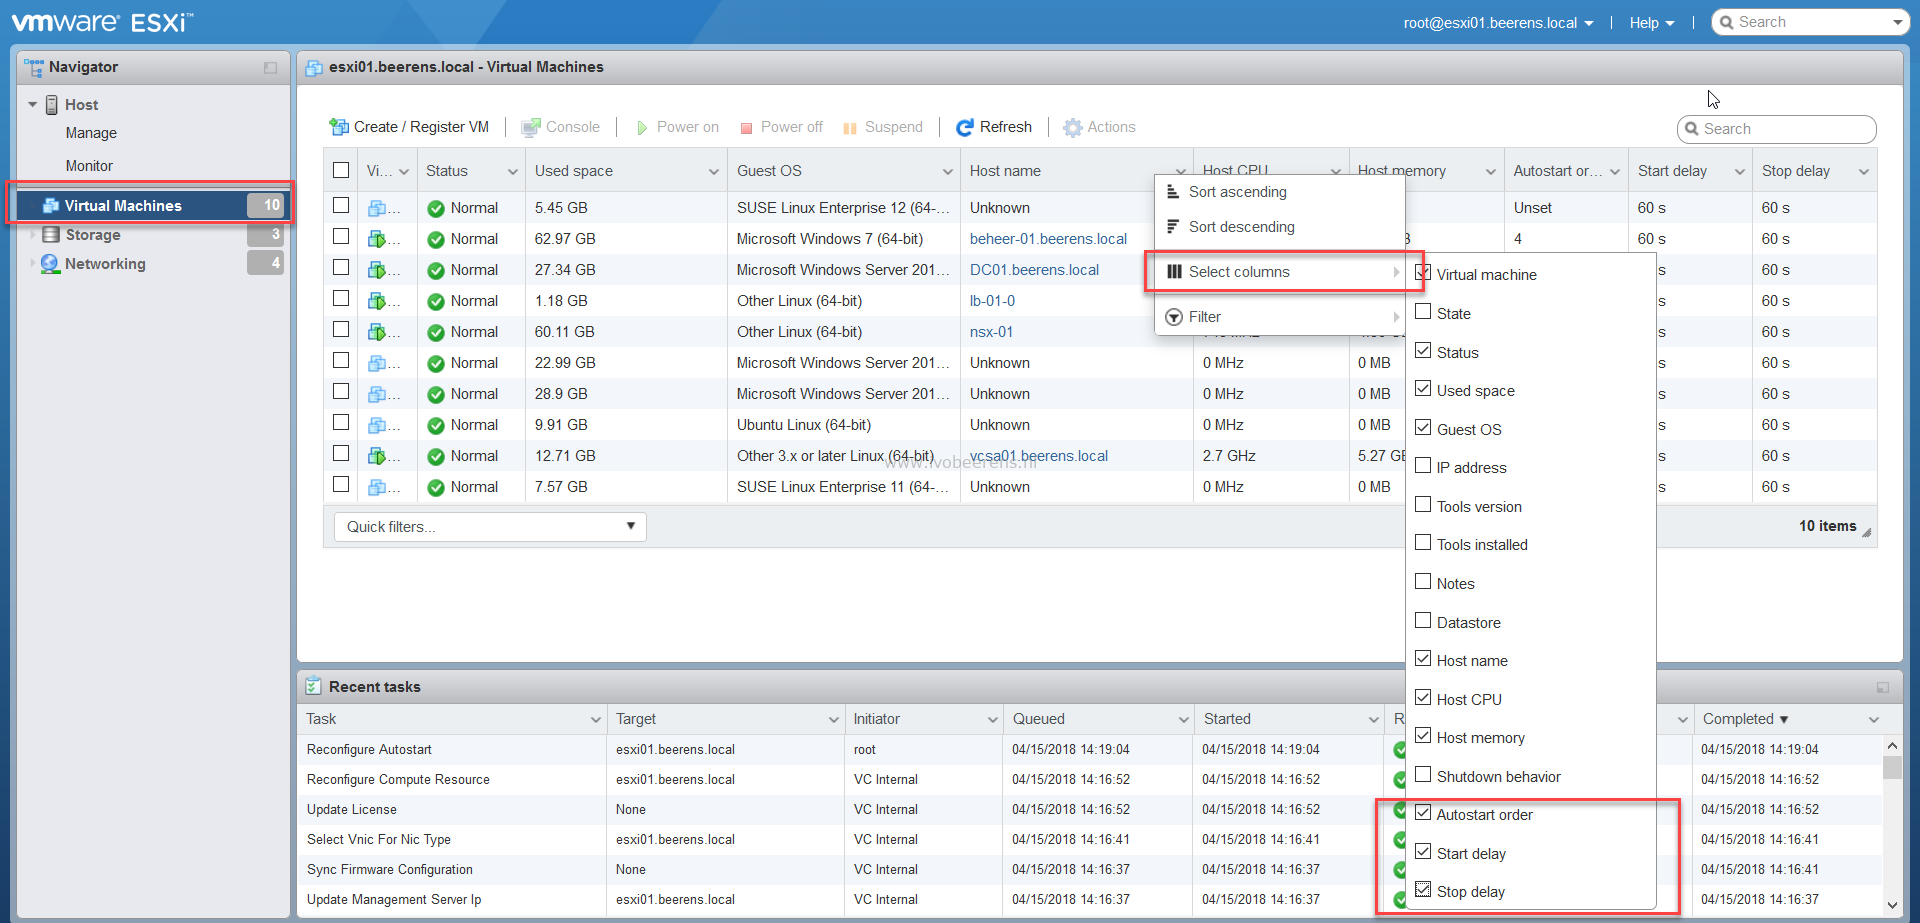1920x923 pixels.
Task: Uncheck the Stop delay column
Action: pos(1423,889)
